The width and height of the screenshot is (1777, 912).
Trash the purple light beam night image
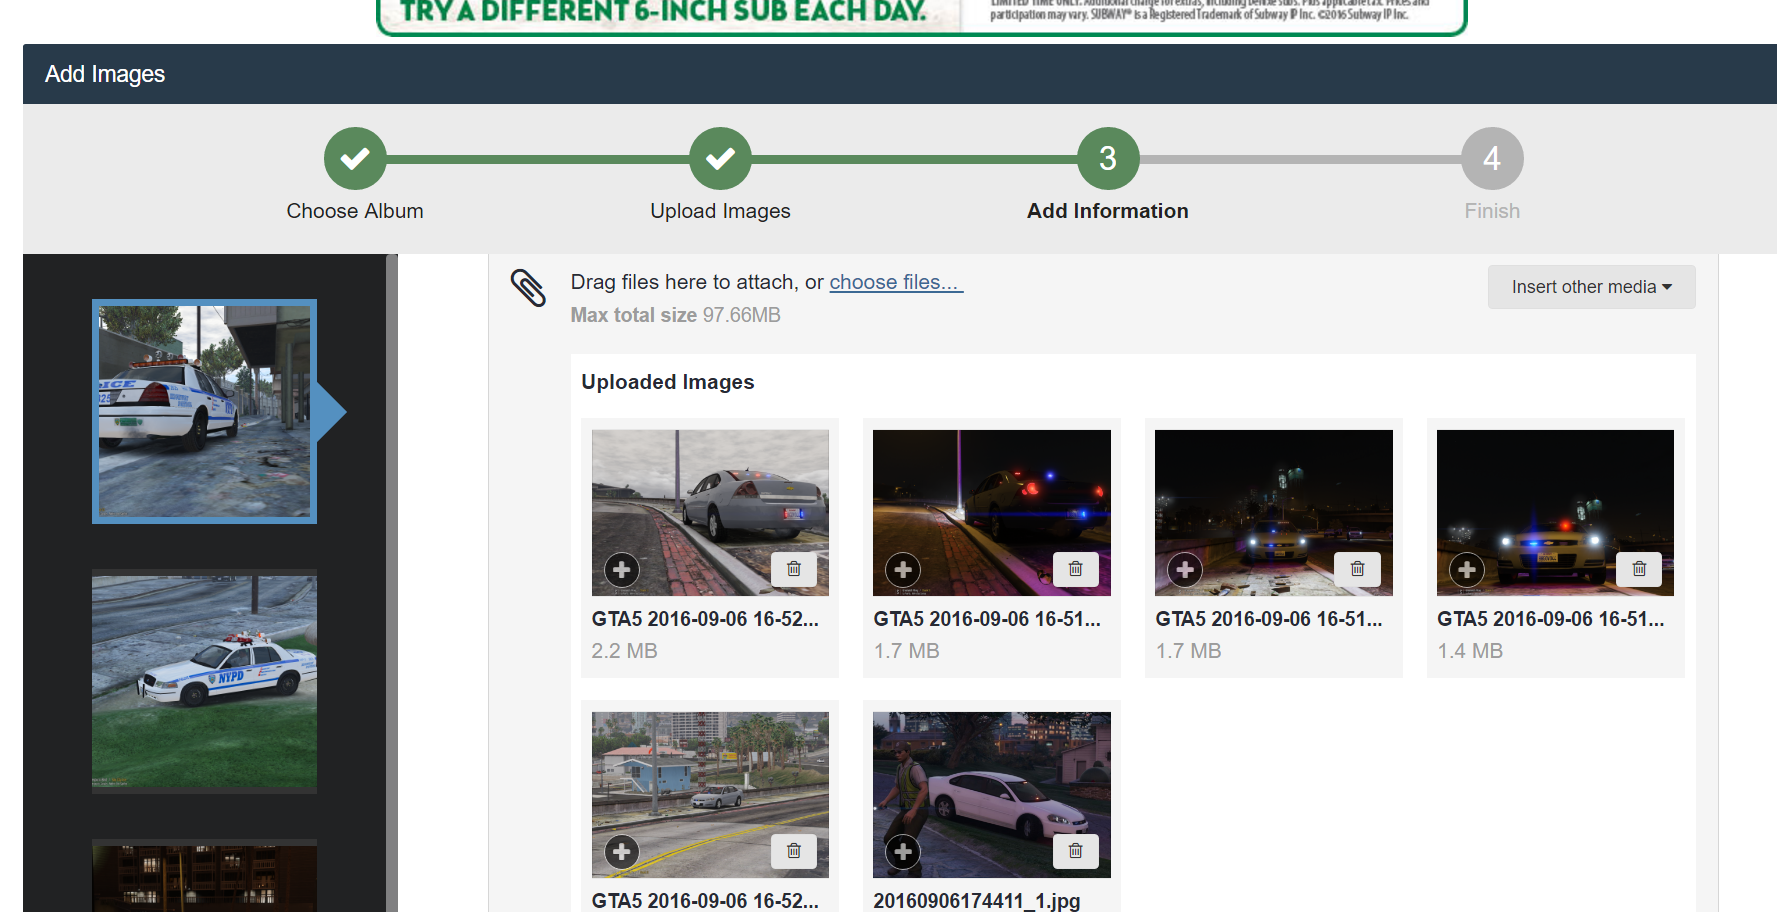pyautogui.click(x=1076, y=569)
